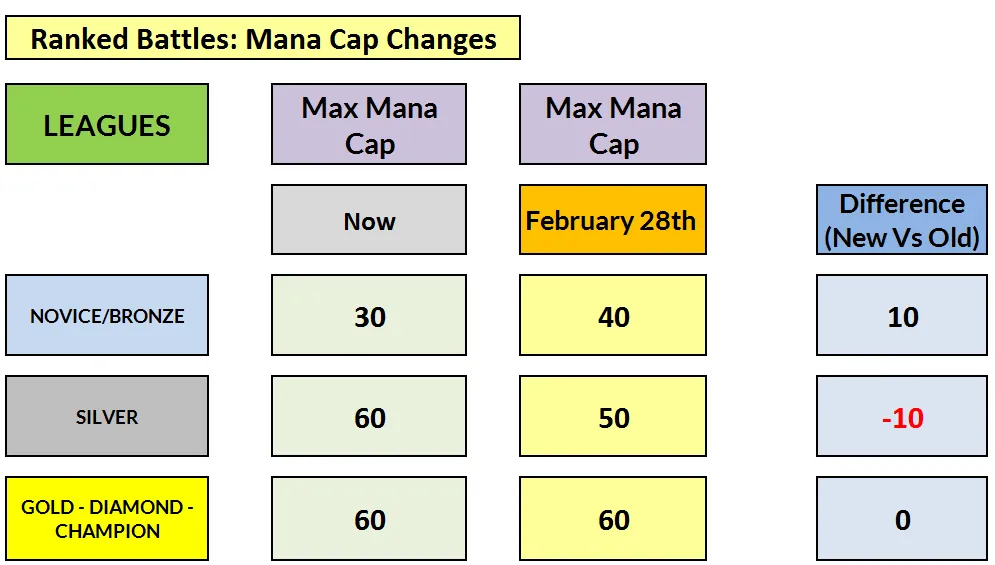
Task: Click the gray SILVER league row label
Action: point(107,417)
